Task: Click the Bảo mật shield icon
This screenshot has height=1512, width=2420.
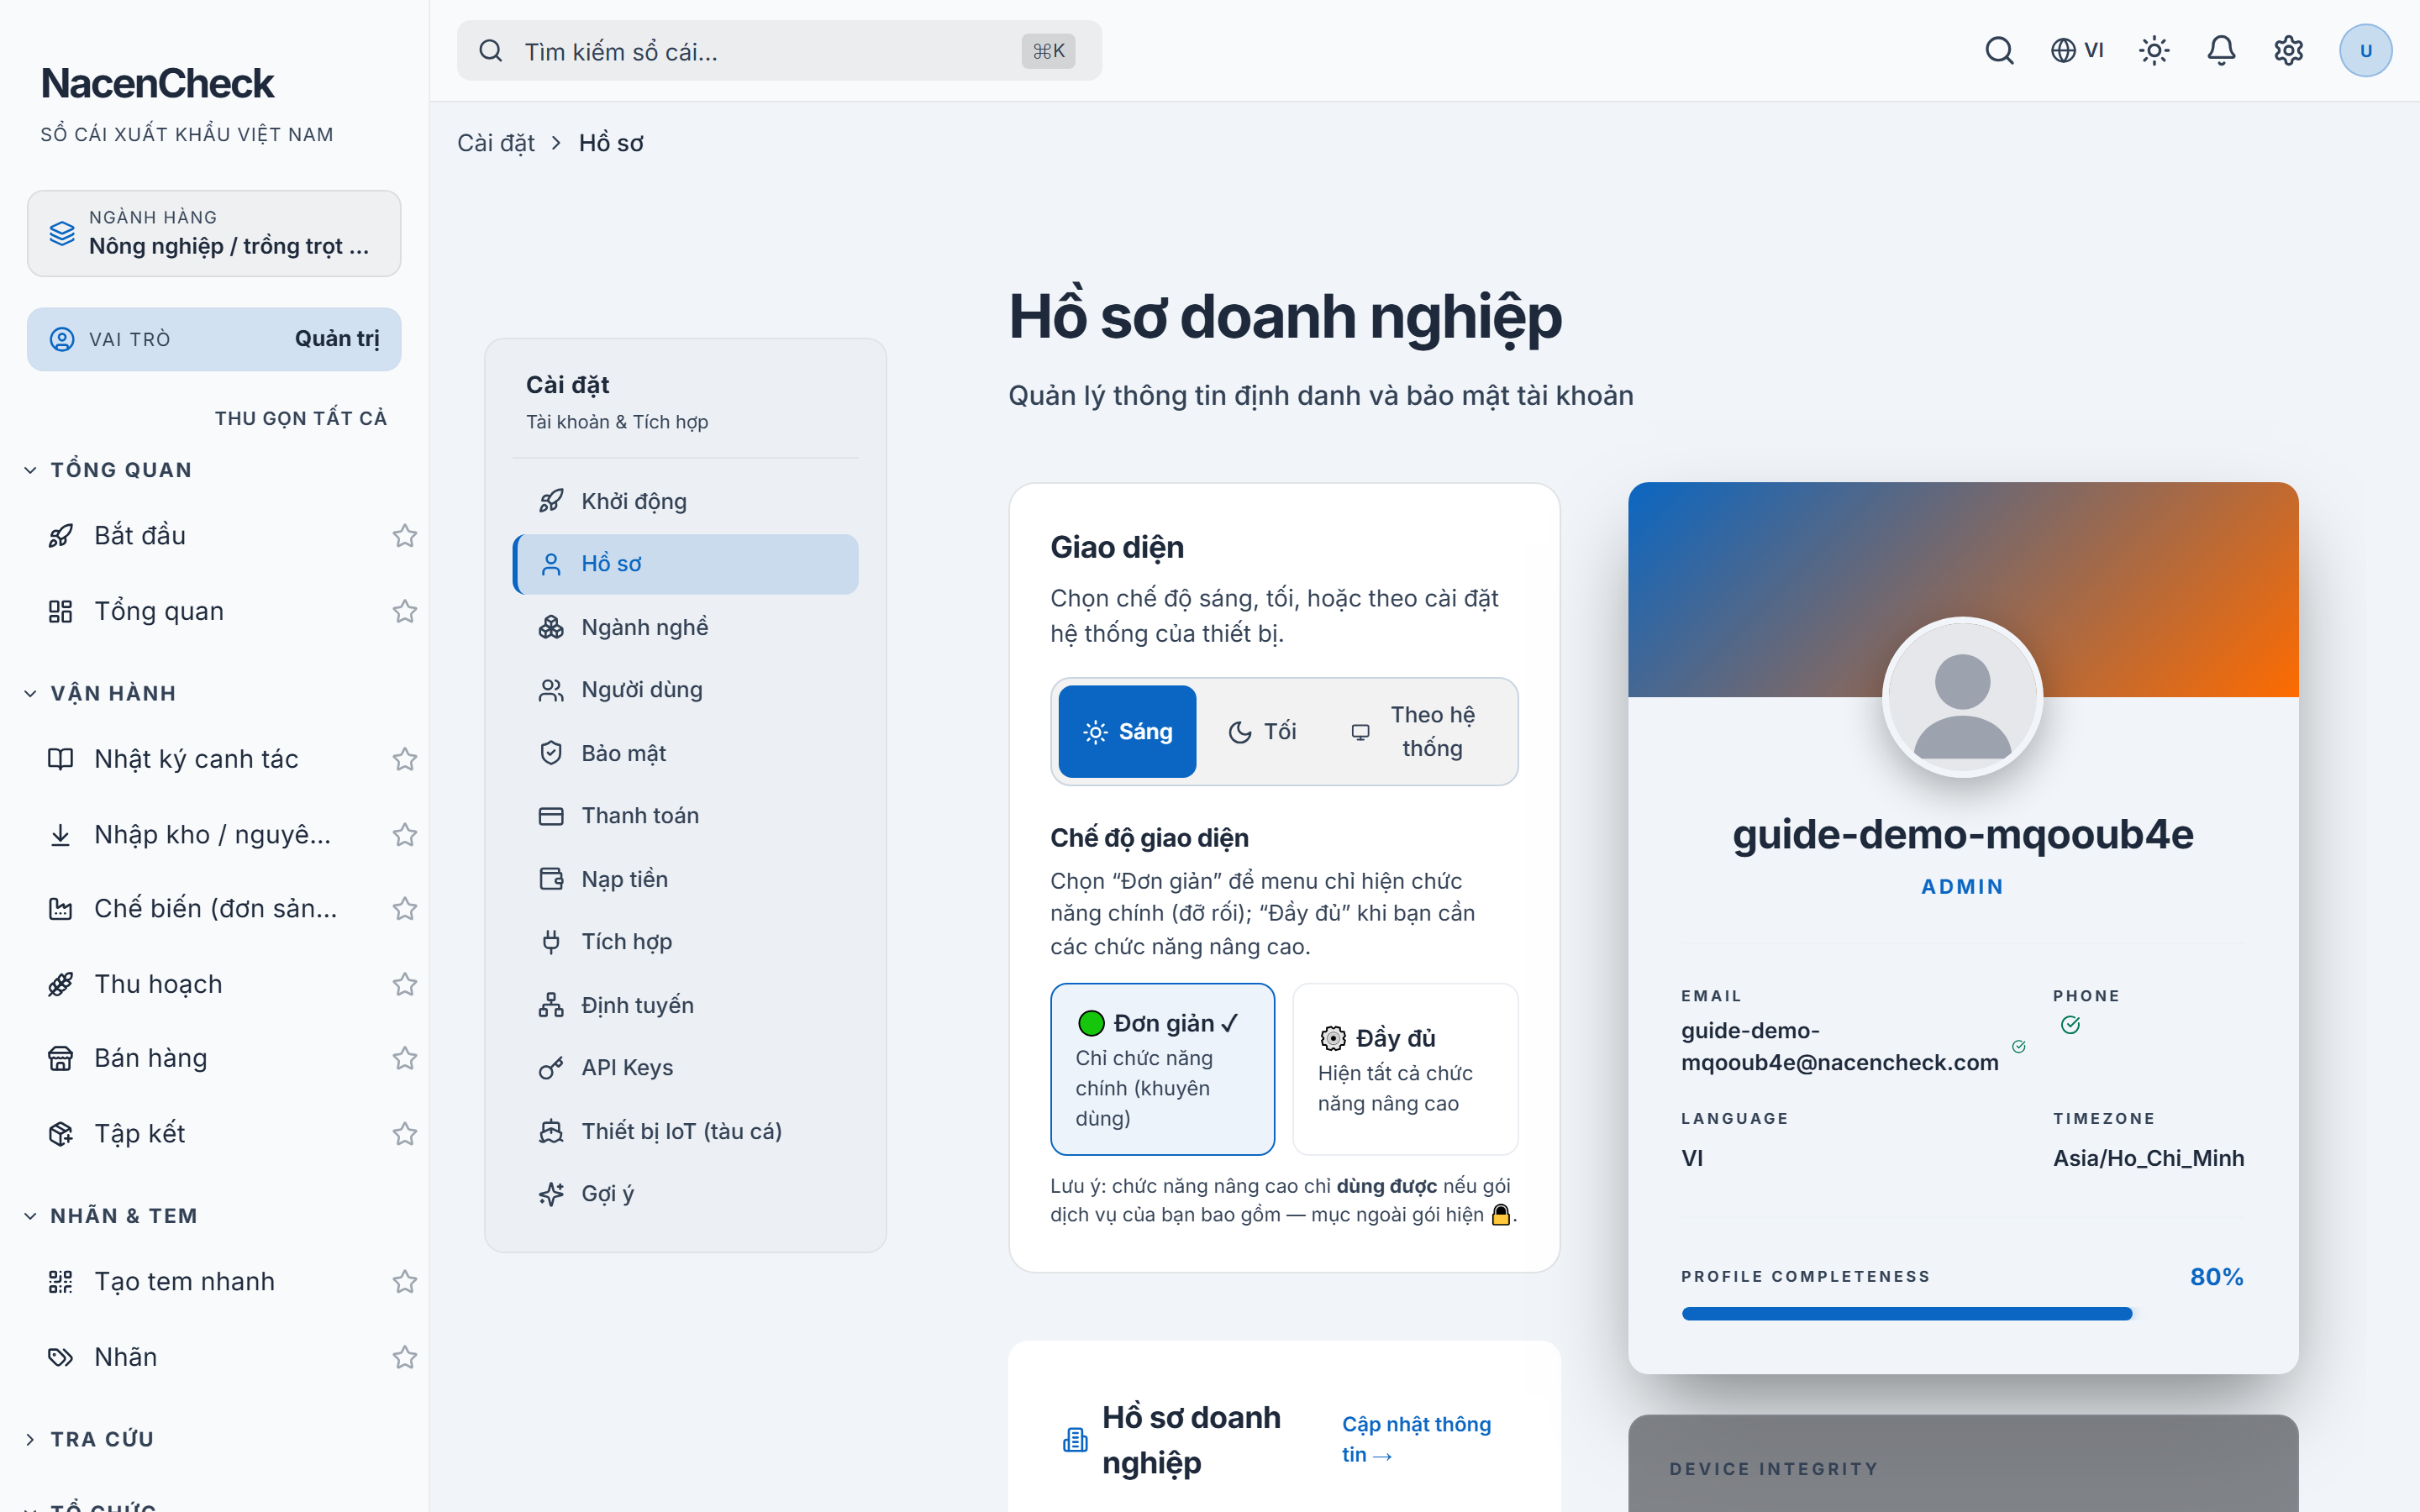Action: [x=551, y=753]
